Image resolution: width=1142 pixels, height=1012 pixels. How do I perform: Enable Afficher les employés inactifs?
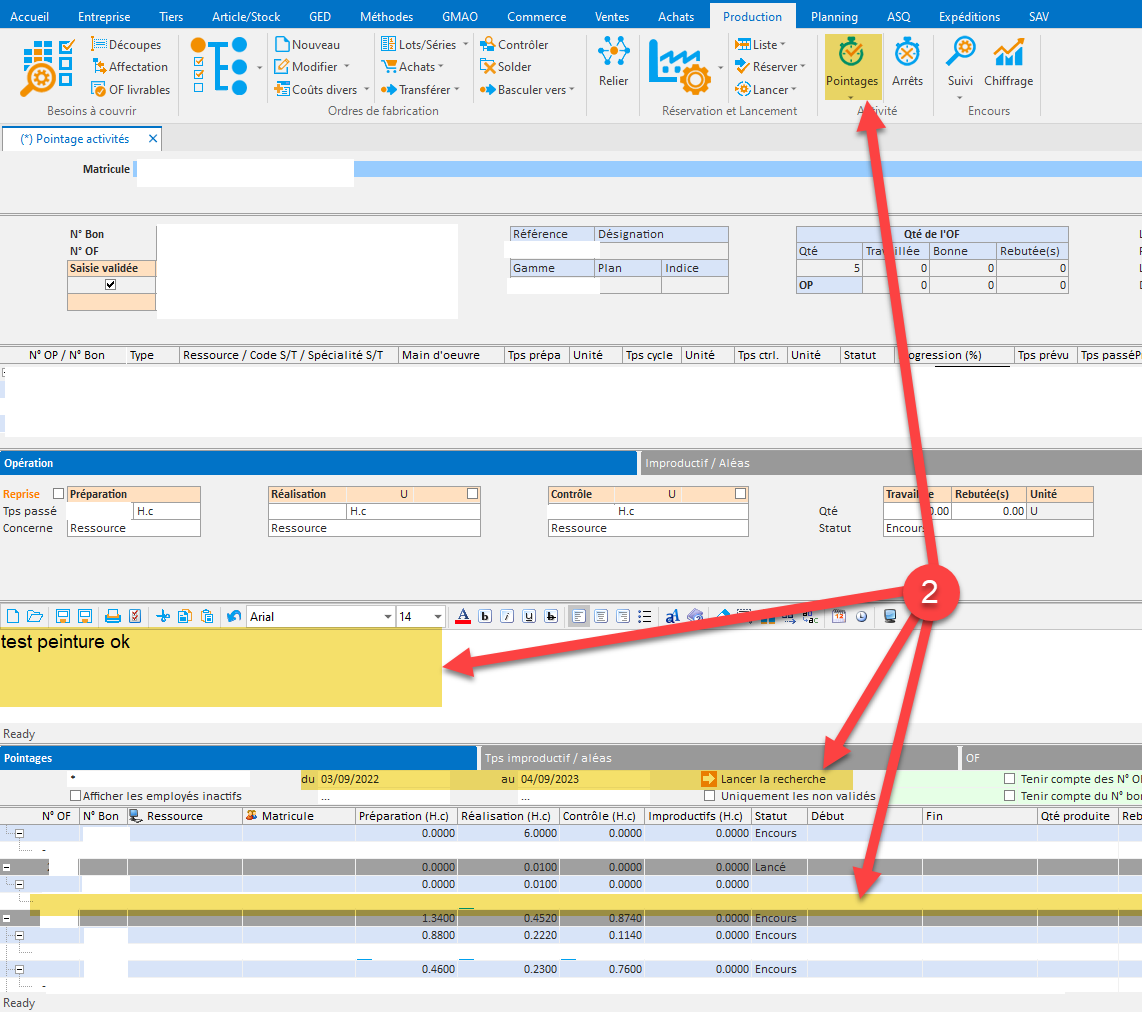click(75, 796)
